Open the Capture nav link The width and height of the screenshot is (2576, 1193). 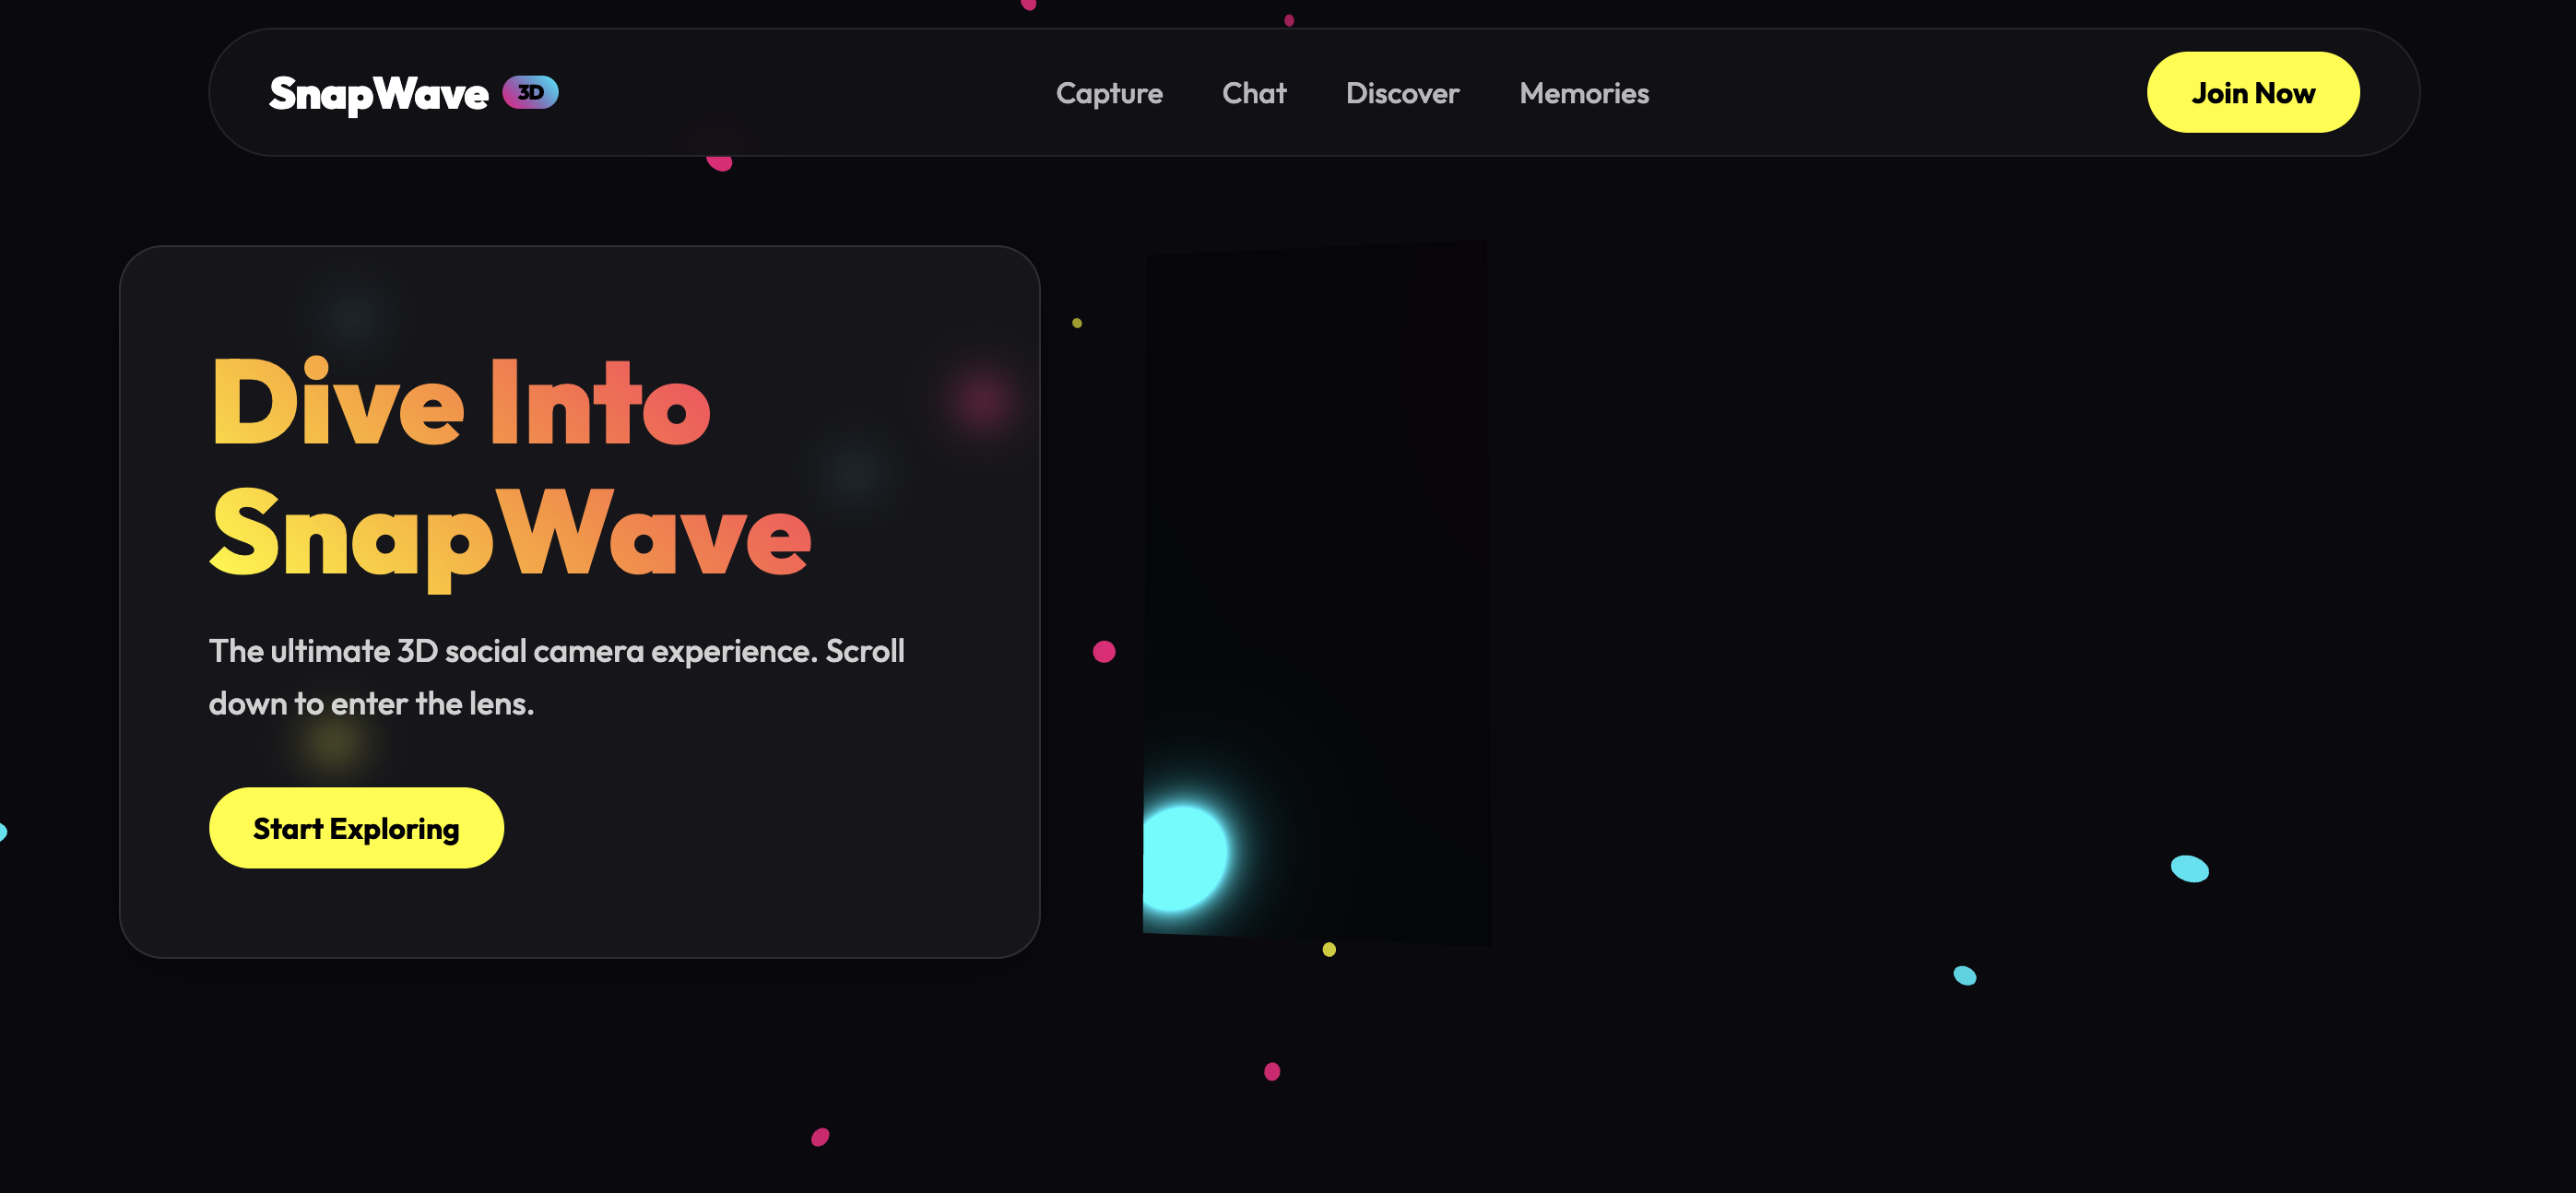[1109, 93]
